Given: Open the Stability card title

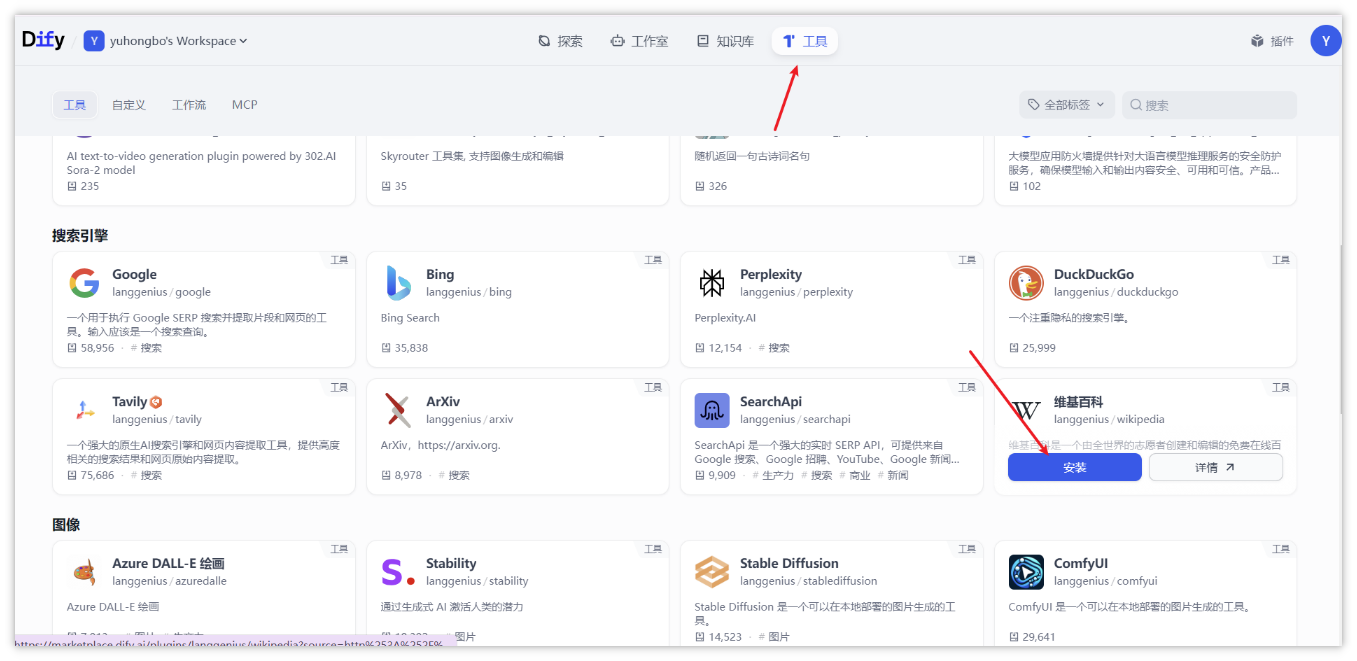Looking at the screenshot, I should point(451,563).
